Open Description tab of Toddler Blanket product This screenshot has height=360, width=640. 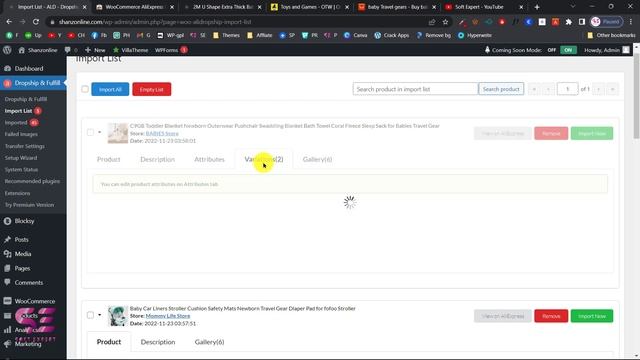pos(158,159)
